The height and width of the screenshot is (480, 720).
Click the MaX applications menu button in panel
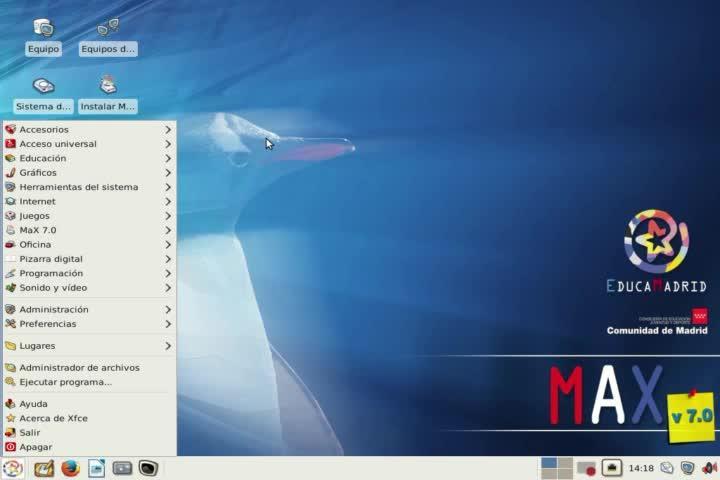click(x=13, y=469)
